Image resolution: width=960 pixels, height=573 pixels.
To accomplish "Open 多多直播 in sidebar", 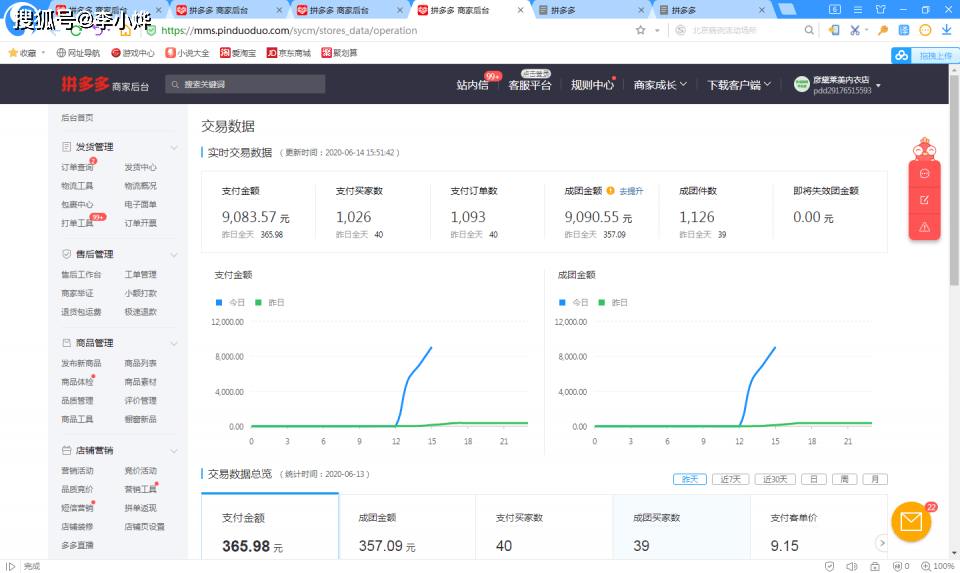I will 77,545.
